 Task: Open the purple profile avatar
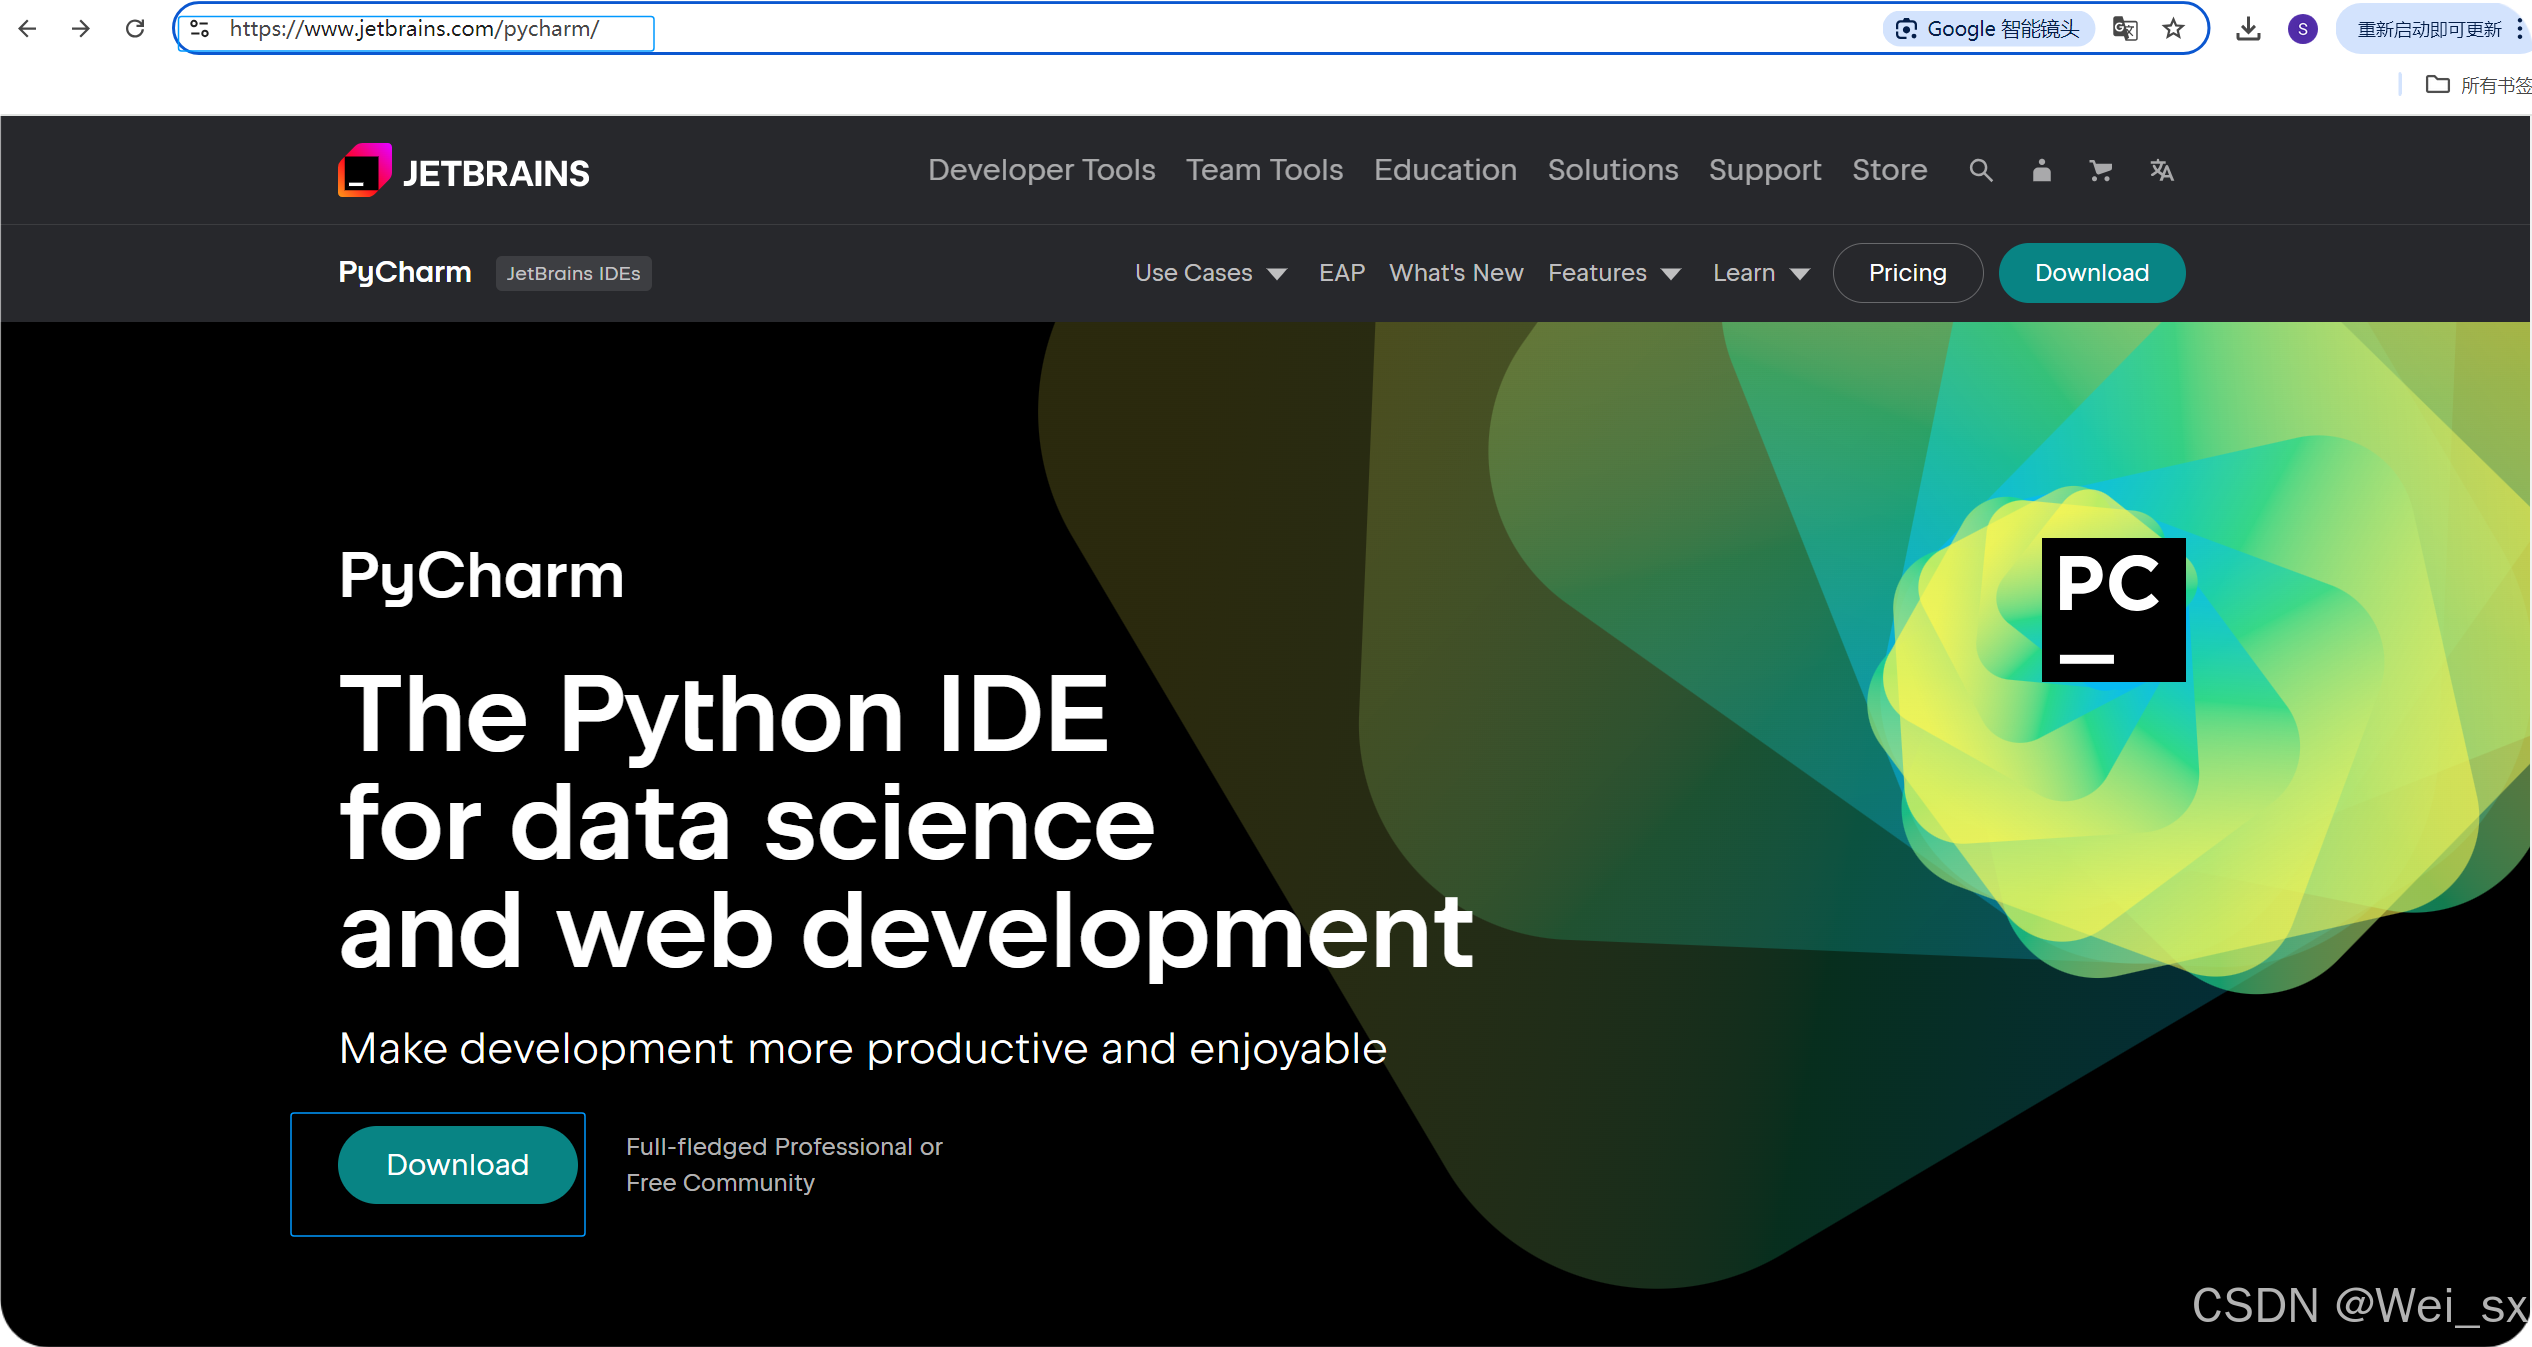(x=2303, y=29)
